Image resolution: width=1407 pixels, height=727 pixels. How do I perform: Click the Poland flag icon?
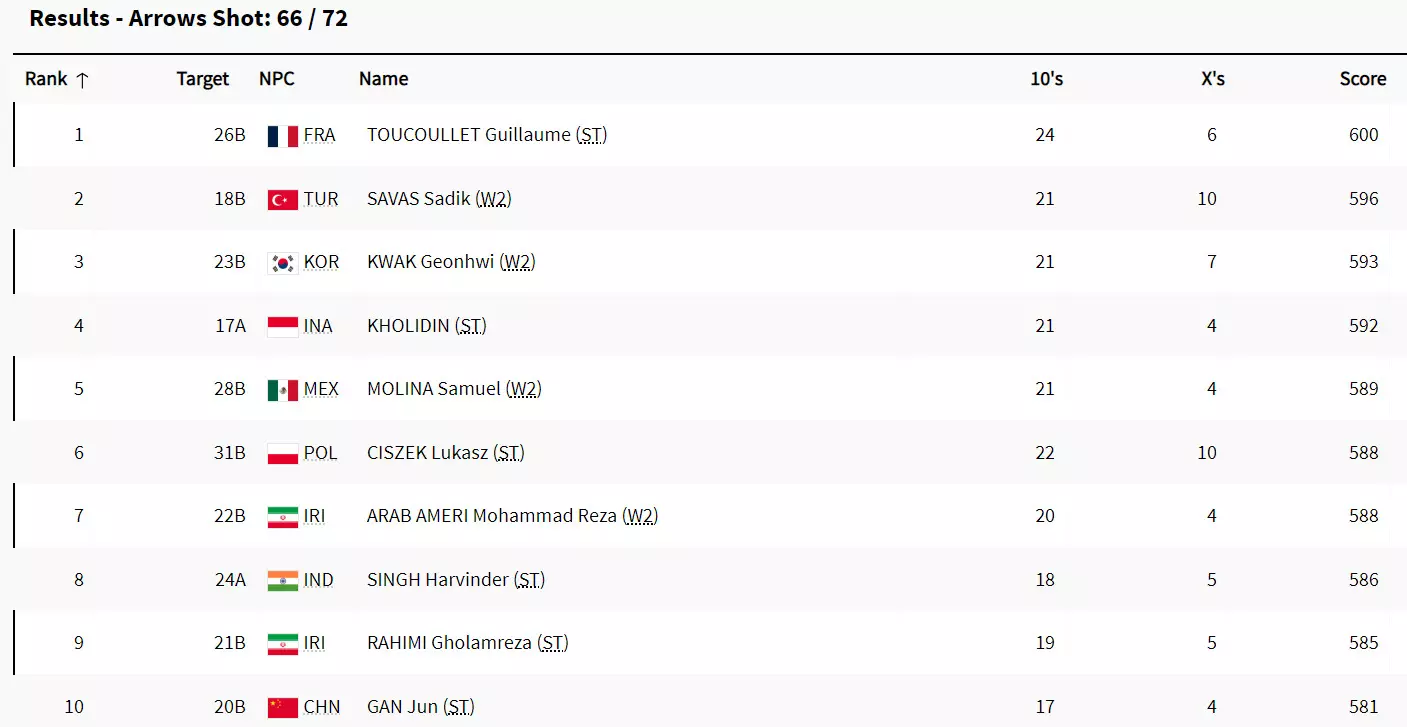(x=283, y=454)
